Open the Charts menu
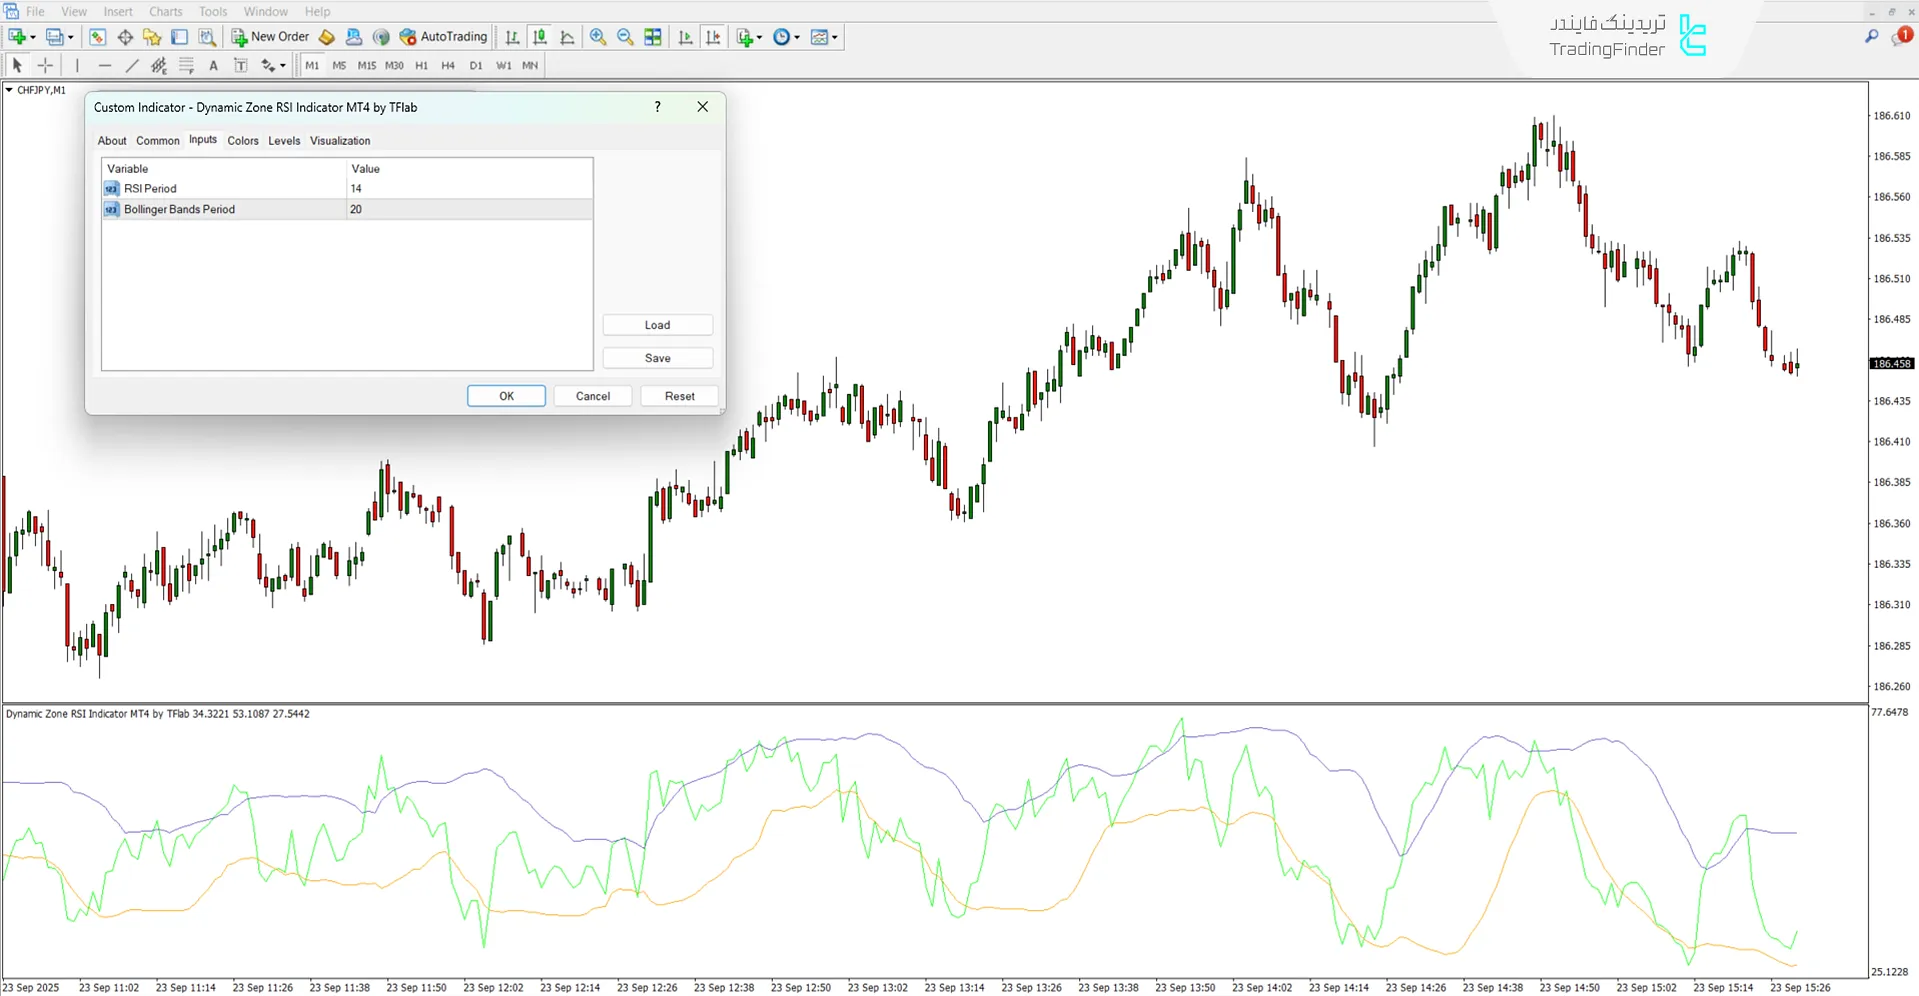 coord(165,11)
